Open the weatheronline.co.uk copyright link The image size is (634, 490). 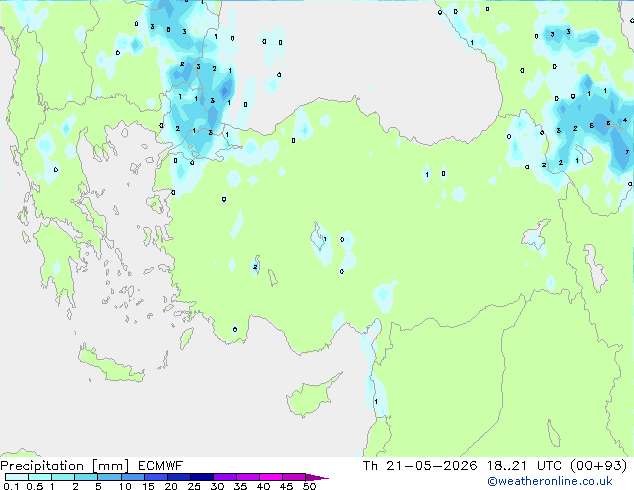550,481
